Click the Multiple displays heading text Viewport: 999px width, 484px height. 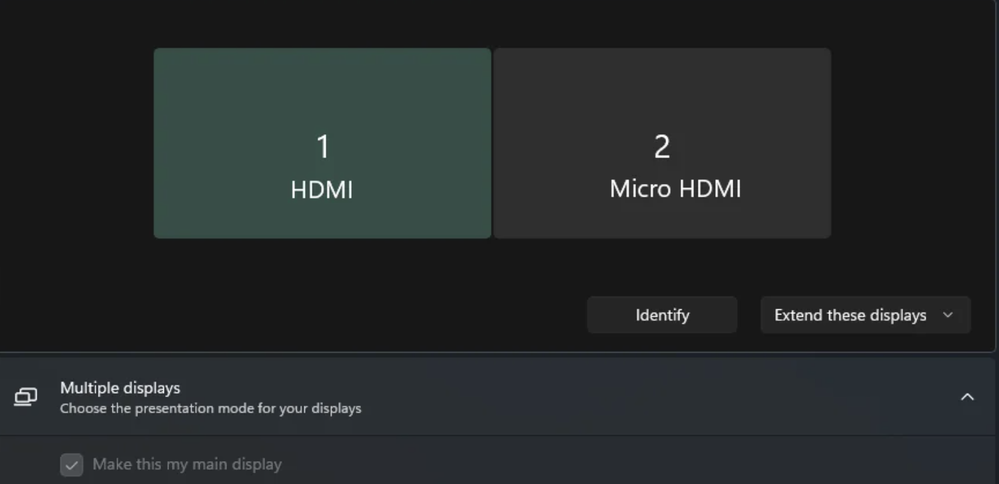120,387
